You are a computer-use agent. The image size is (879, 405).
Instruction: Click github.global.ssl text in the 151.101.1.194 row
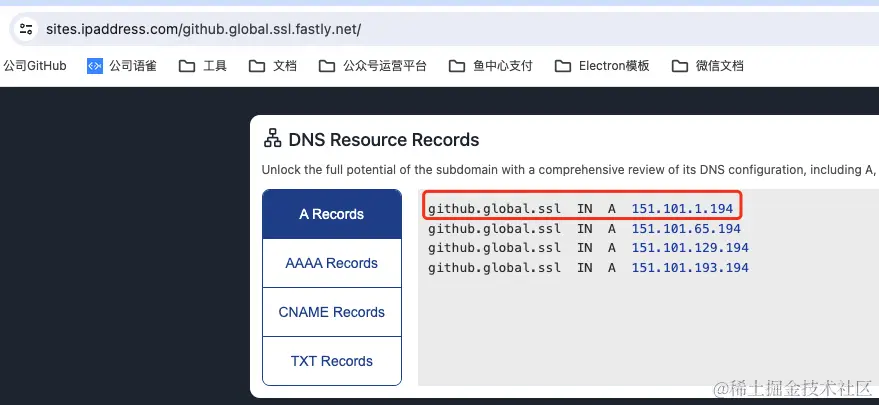click(494, 209)
